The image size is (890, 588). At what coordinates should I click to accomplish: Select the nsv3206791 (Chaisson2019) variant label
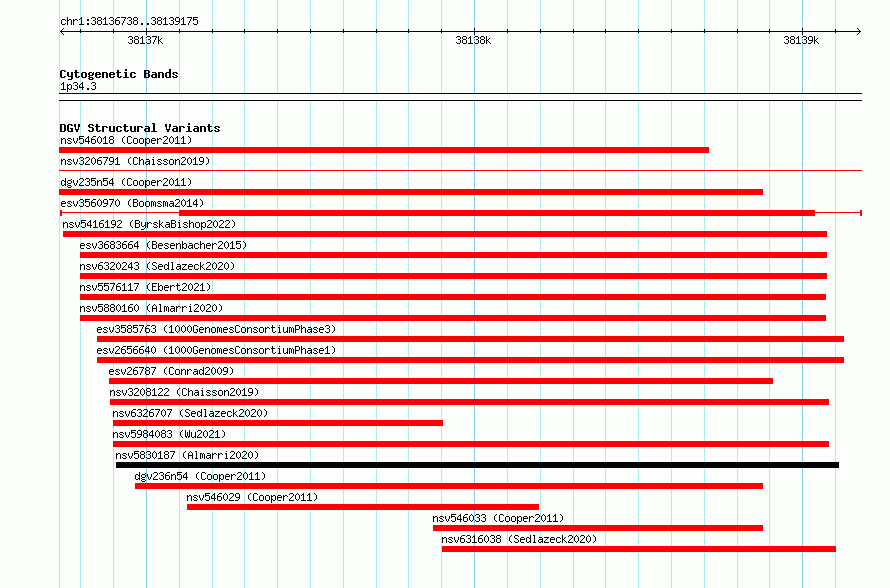pos(135,161)
